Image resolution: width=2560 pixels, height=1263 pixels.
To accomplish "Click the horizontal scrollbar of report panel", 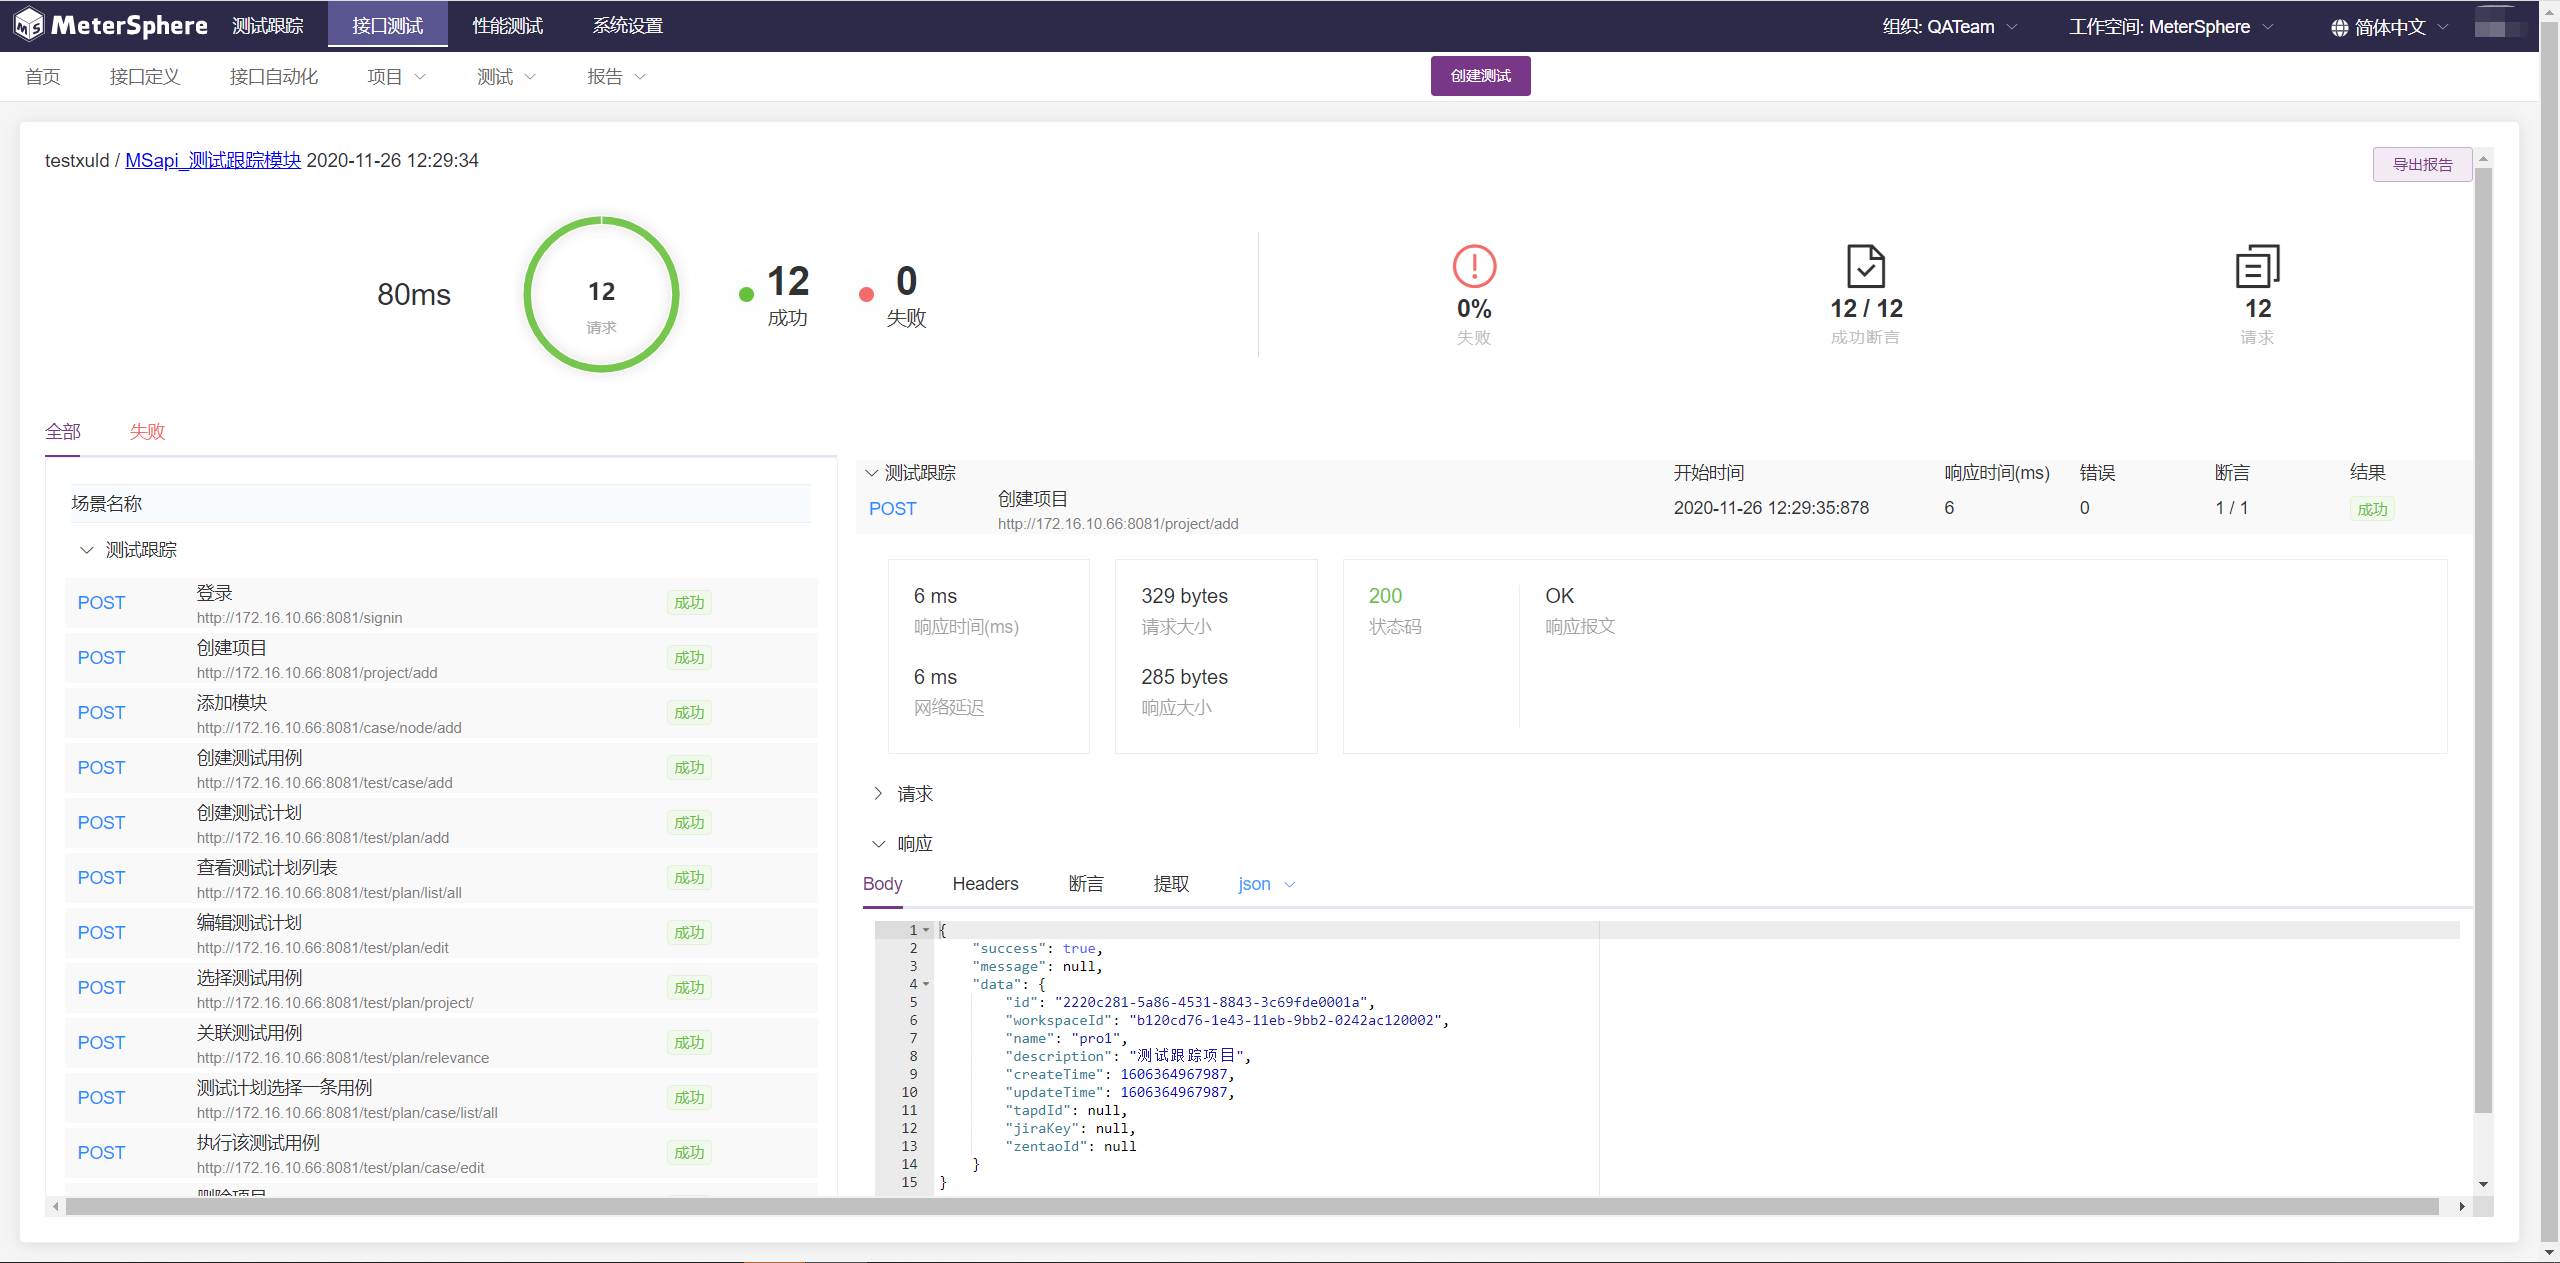I will [1252, 1207].
